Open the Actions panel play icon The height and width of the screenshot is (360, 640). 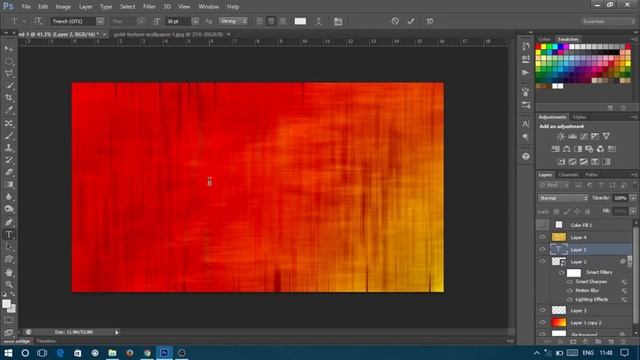pos(526,72)
